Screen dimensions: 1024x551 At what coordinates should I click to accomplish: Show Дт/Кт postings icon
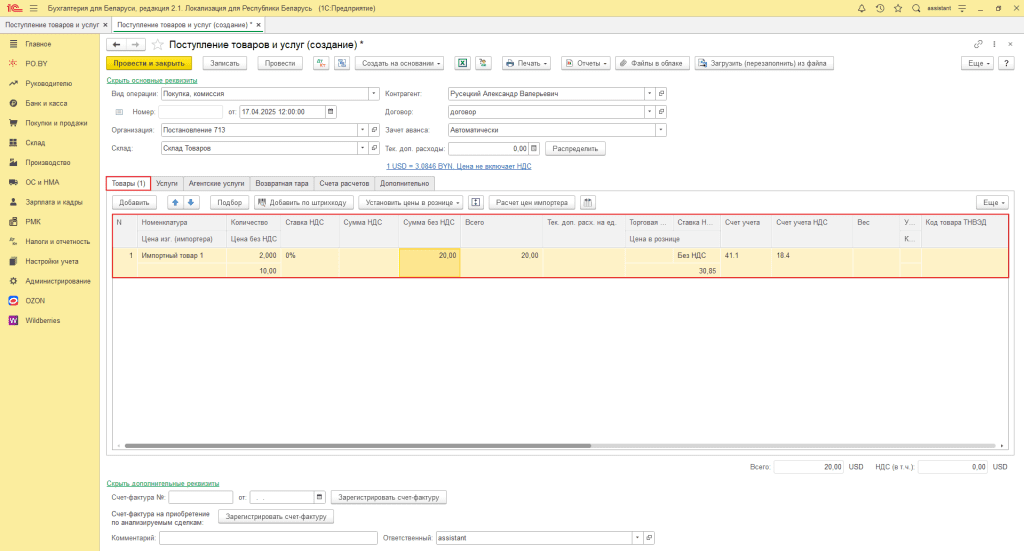point(321,63)
